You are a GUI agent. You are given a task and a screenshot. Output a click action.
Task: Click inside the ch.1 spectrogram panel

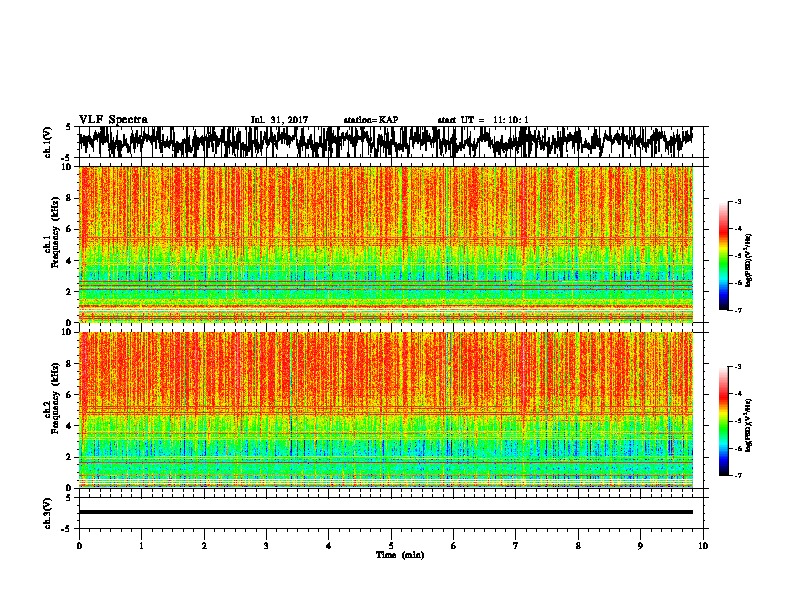pos(385,244)
